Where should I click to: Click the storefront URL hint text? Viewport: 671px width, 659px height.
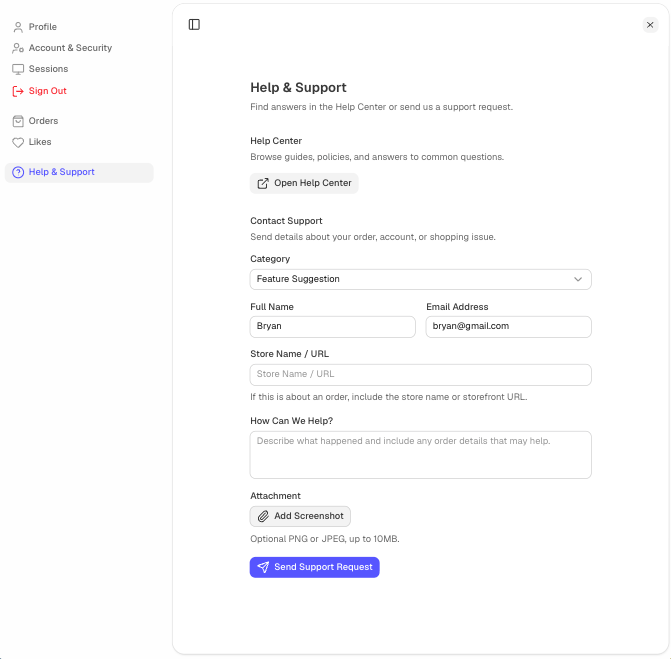click(389, 397)
